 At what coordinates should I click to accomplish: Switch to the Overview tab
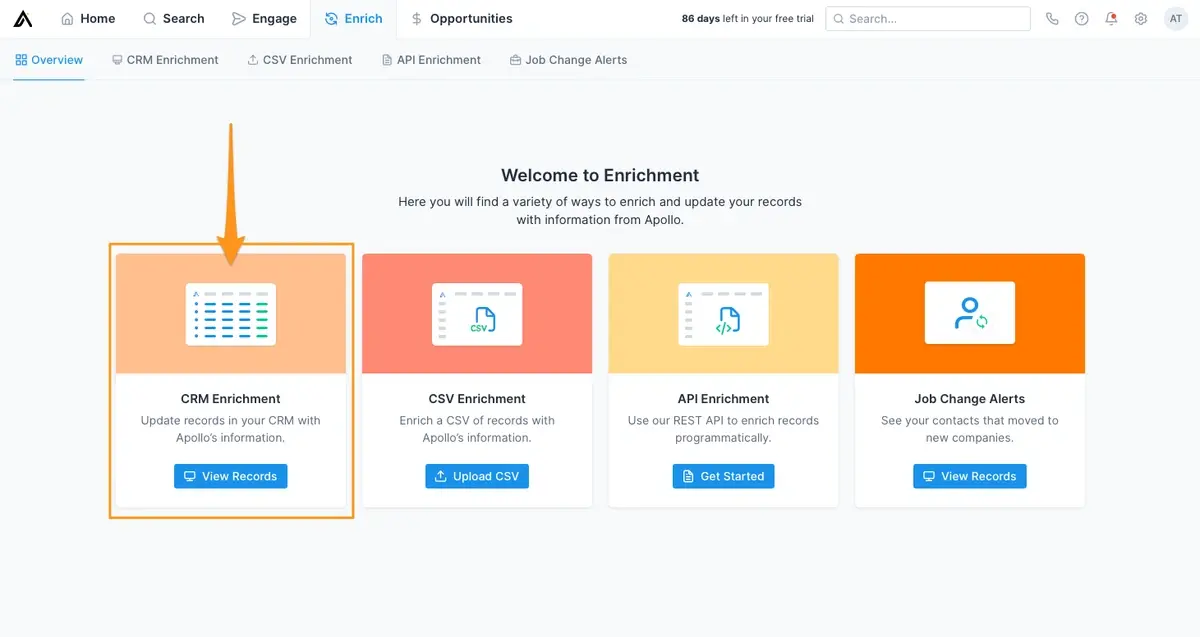(x=49, y=60)
